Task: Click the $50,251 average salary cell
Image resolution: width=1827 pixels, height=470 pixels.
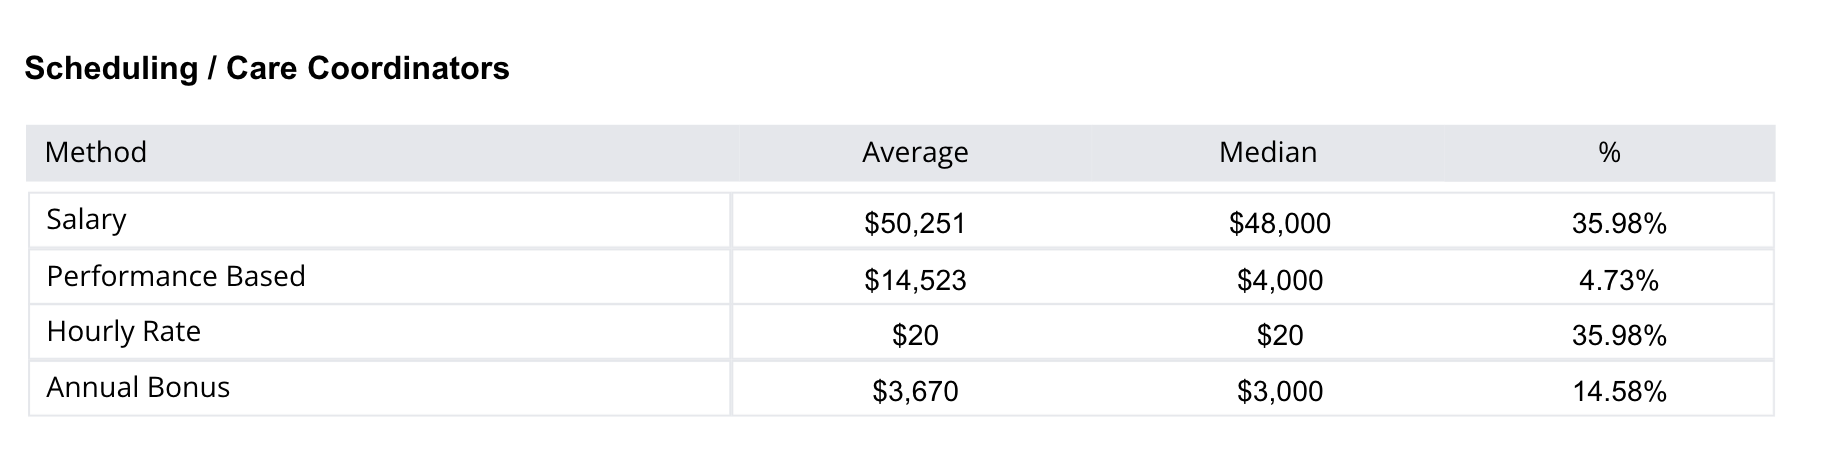Action: (915, 223)
